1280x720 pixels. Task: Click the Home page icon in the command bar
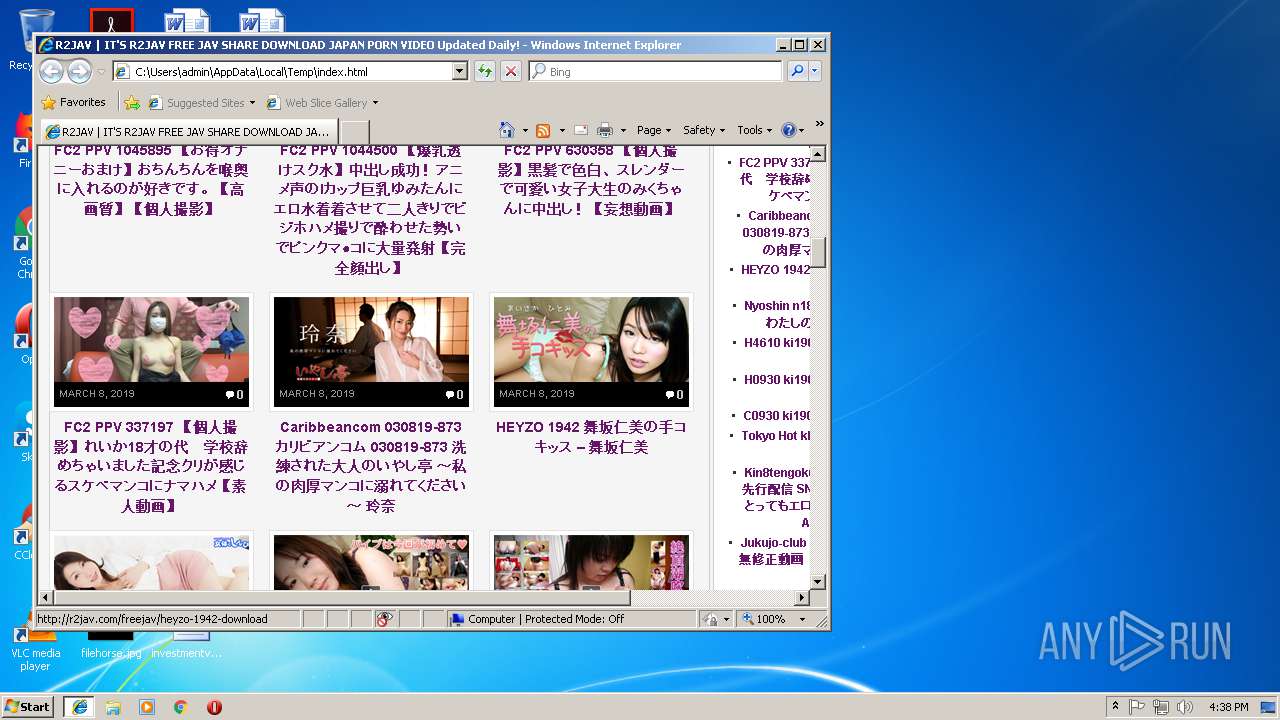coord(507,130)
